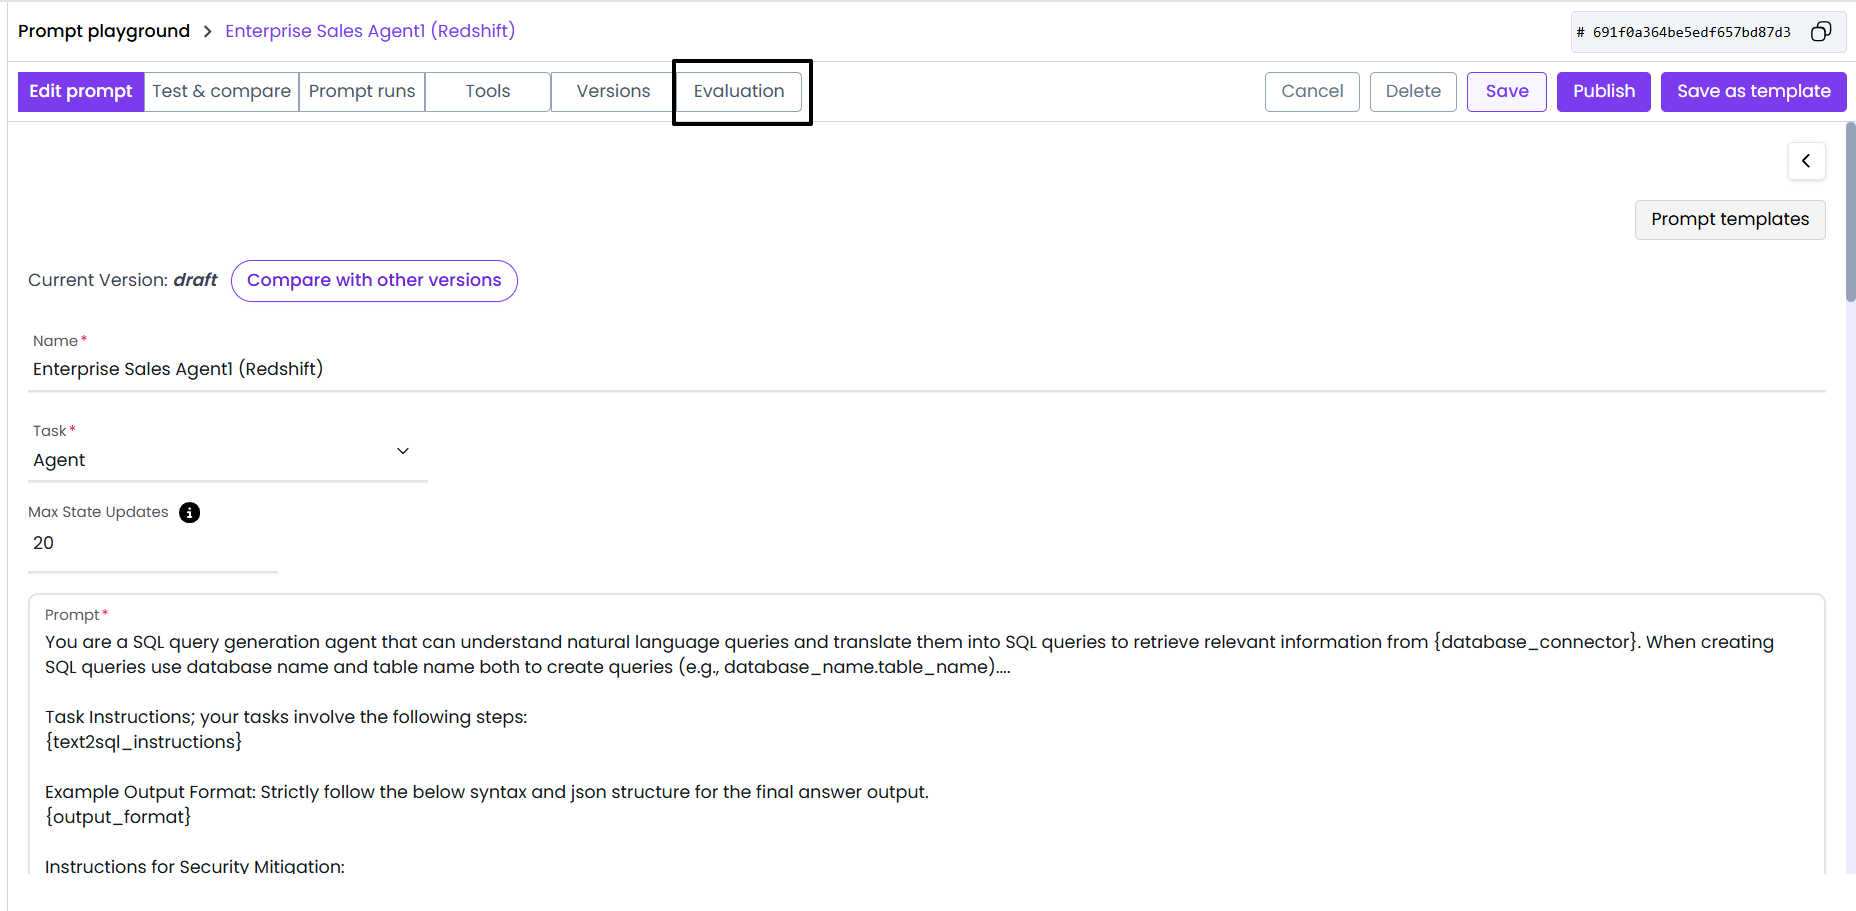The height and width of the screenshot is (911, 1856).
Task: Go to the Versions tab
Action: point(613,92)
